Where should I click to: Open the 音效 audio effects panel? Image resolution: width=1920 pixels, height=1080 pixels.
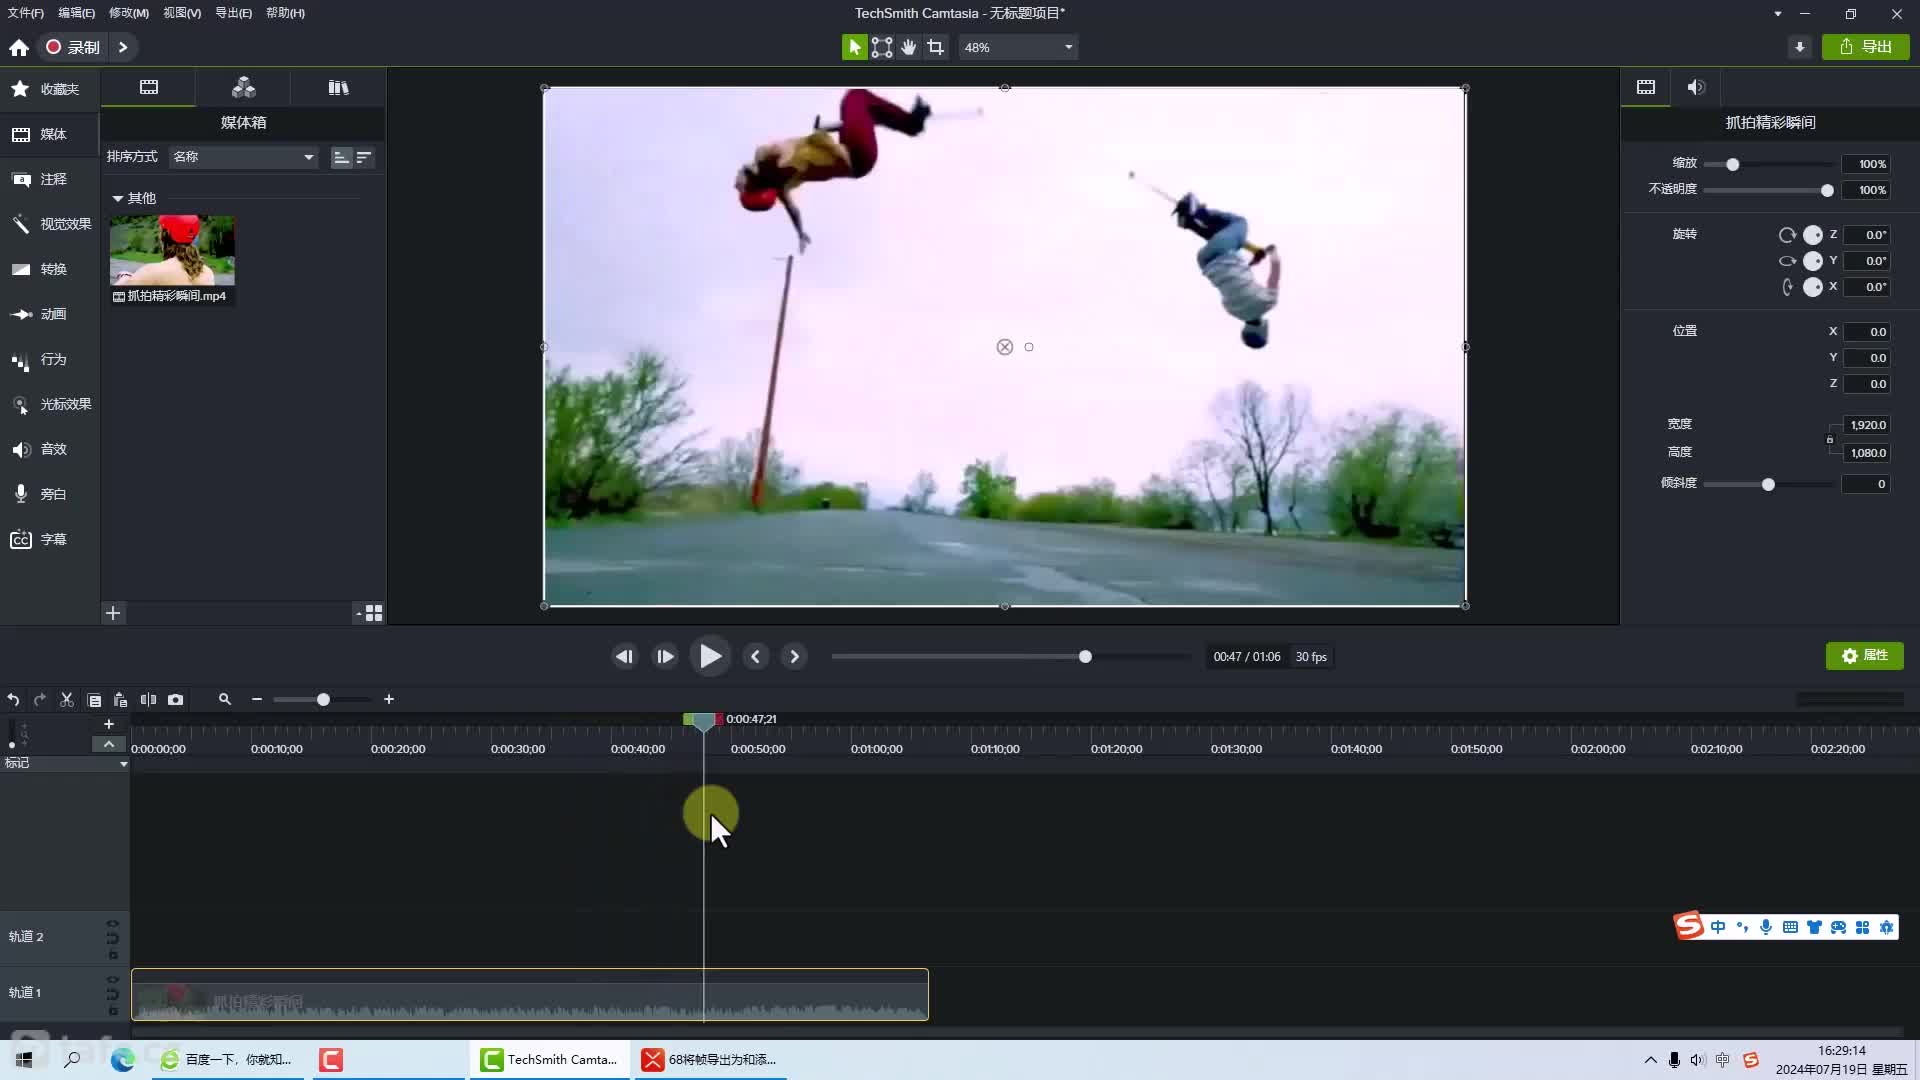pyautogui.click(x=50, y=449)
